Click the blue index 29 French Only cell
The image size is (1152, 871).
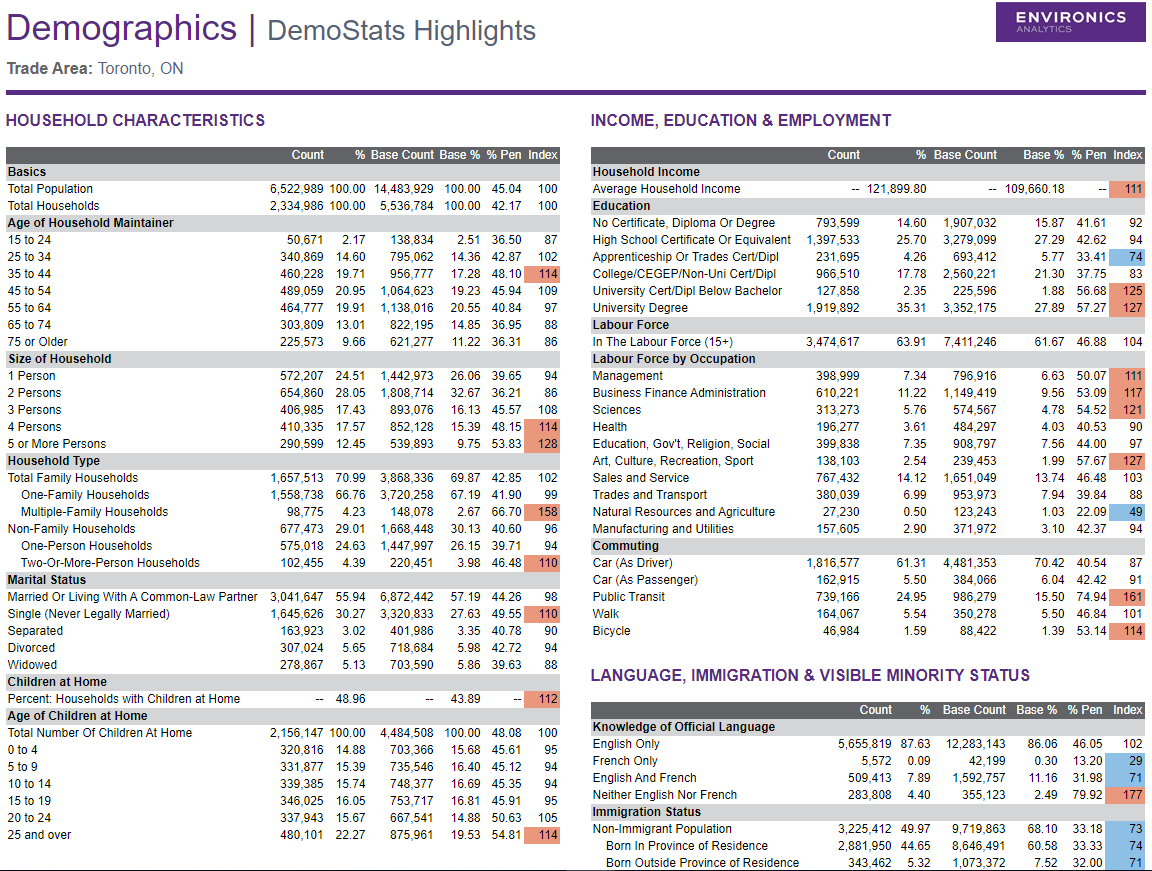click(1127, 761)
